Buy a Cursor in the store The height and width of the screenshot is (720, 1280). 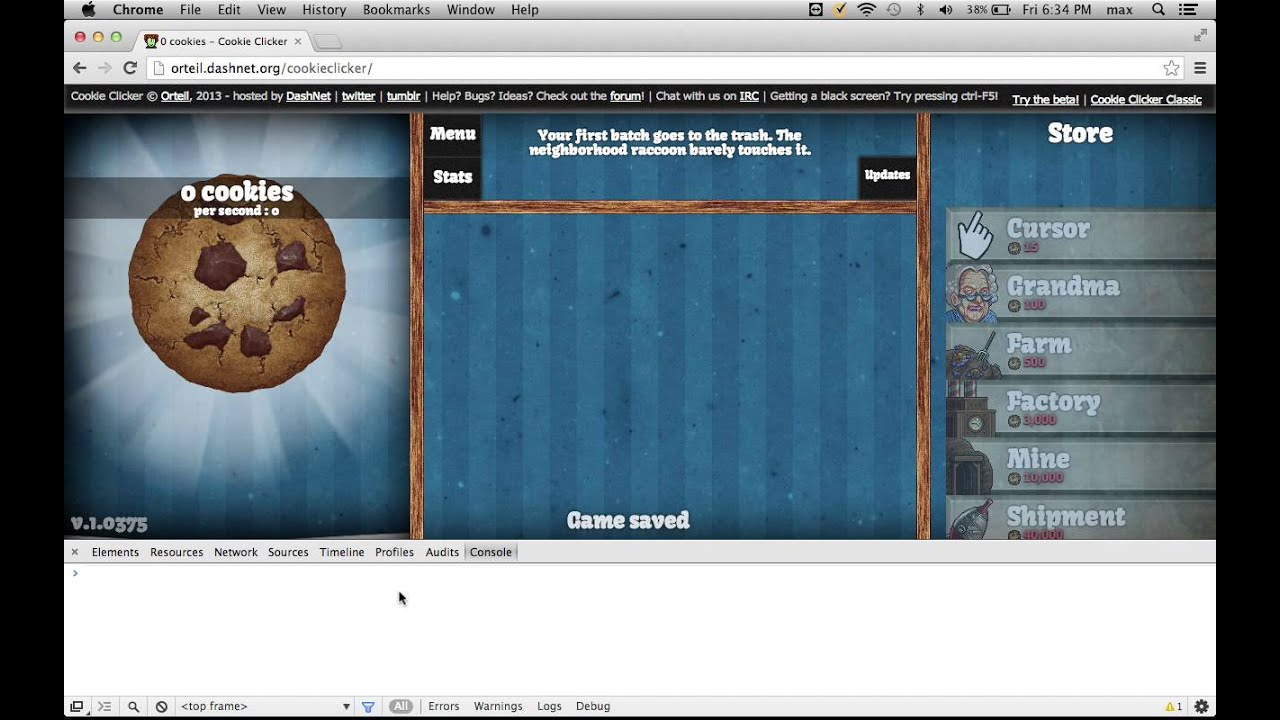1081,236
